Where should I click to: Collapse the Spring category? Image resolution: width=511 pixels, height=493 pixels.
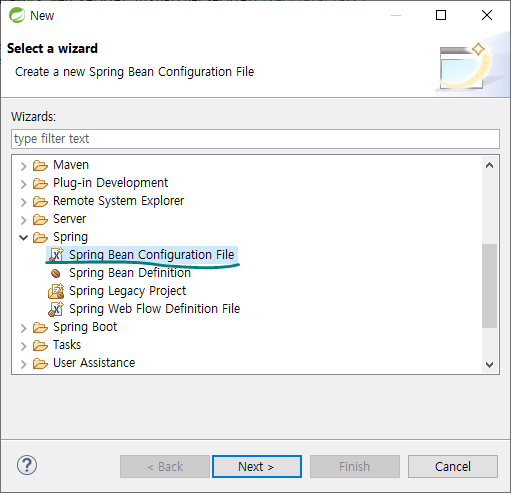pos(23,237)
